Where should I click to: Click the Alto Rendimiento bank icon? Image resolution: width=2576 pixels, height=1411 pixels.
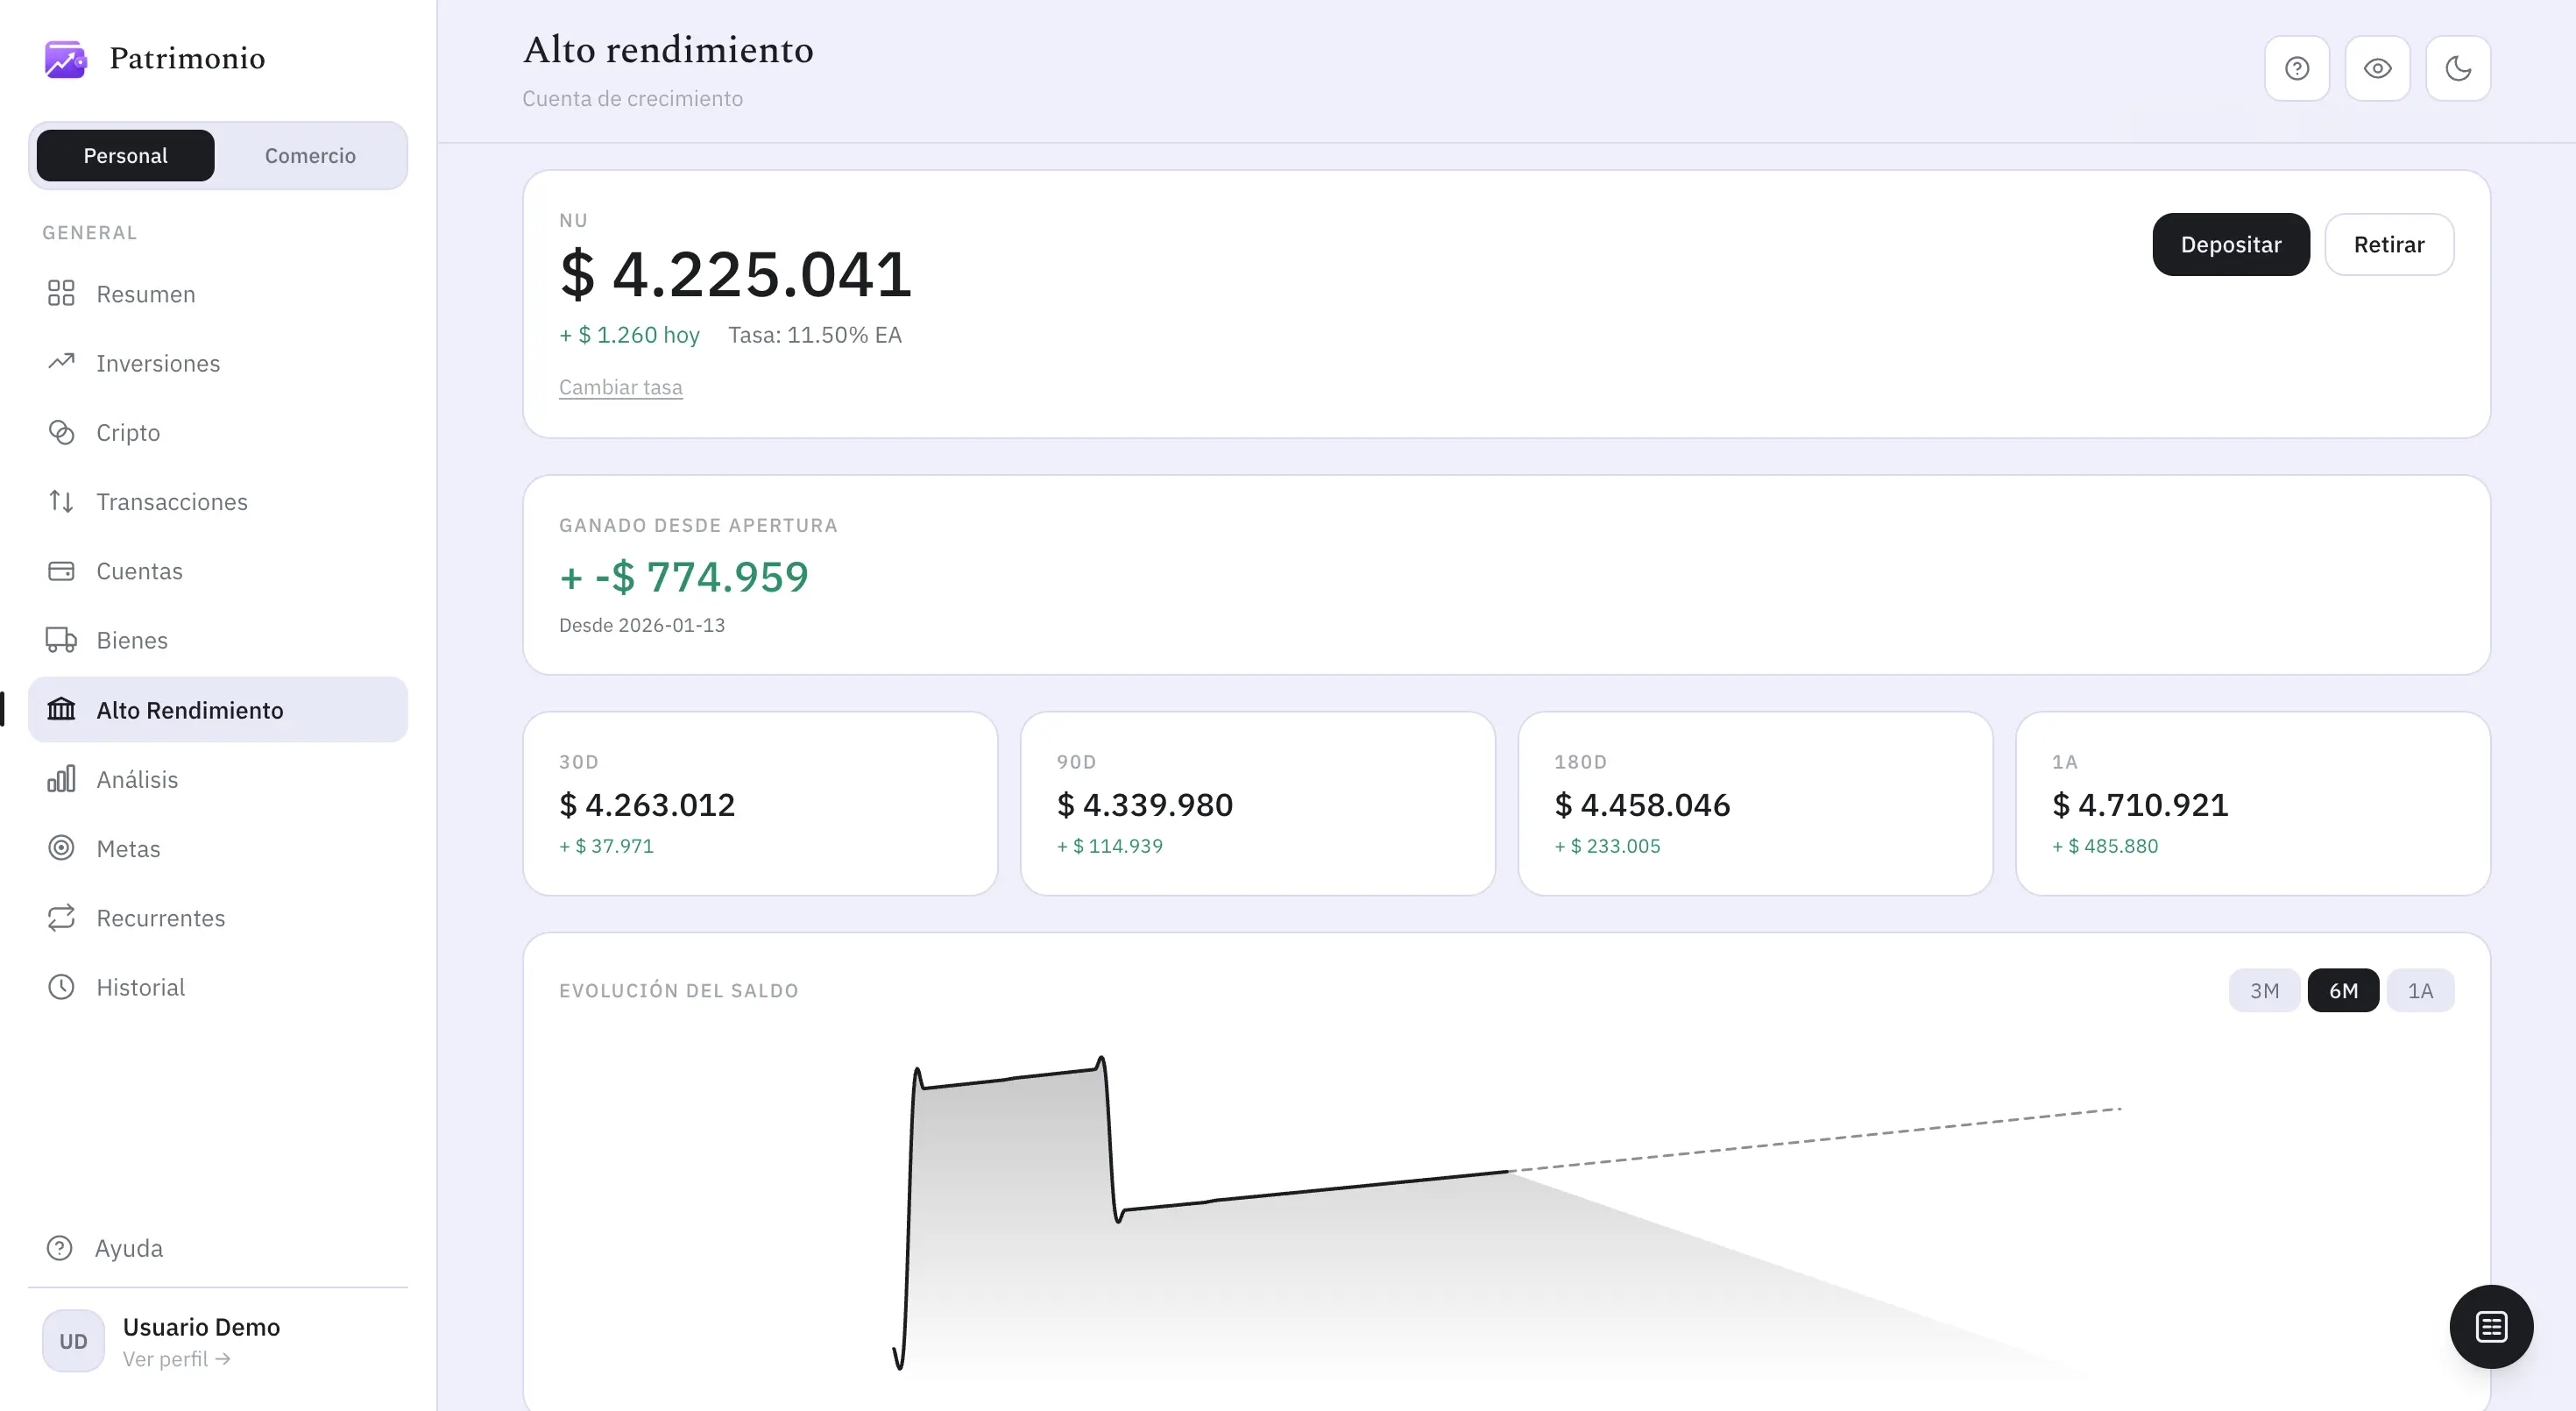[x=61, y=709]
